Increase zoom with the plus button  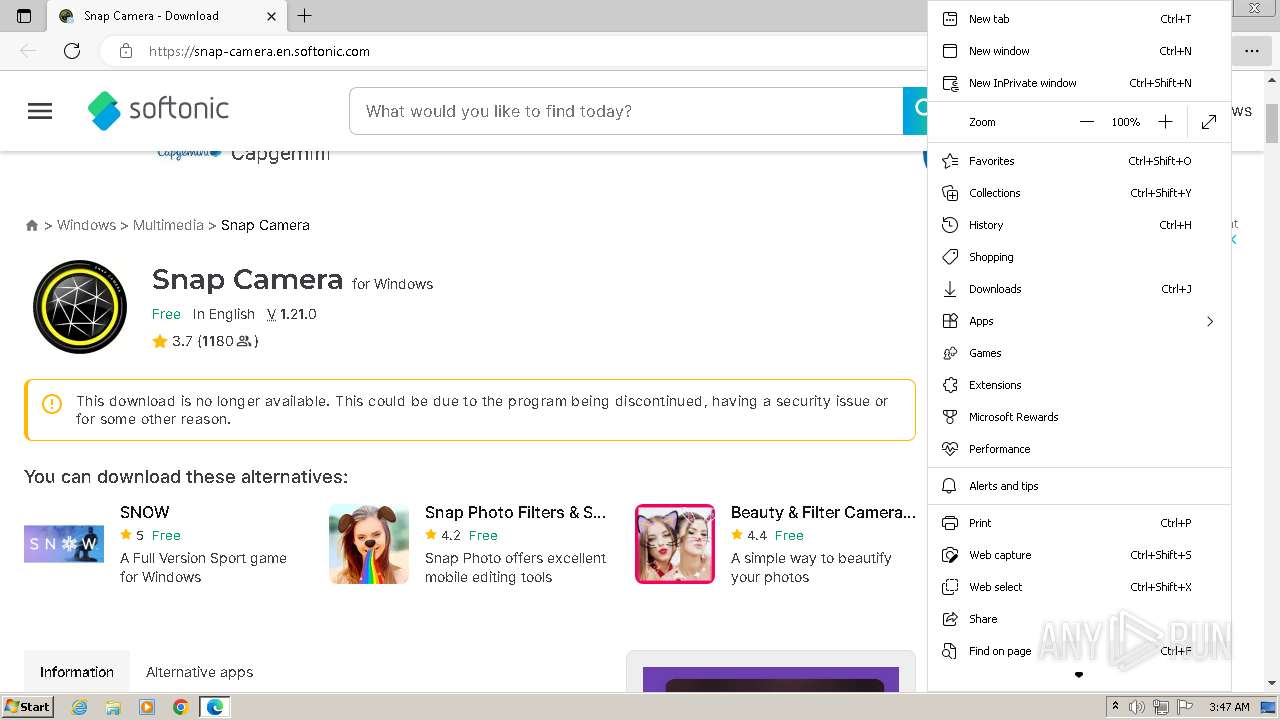(x=1165, y=122)
